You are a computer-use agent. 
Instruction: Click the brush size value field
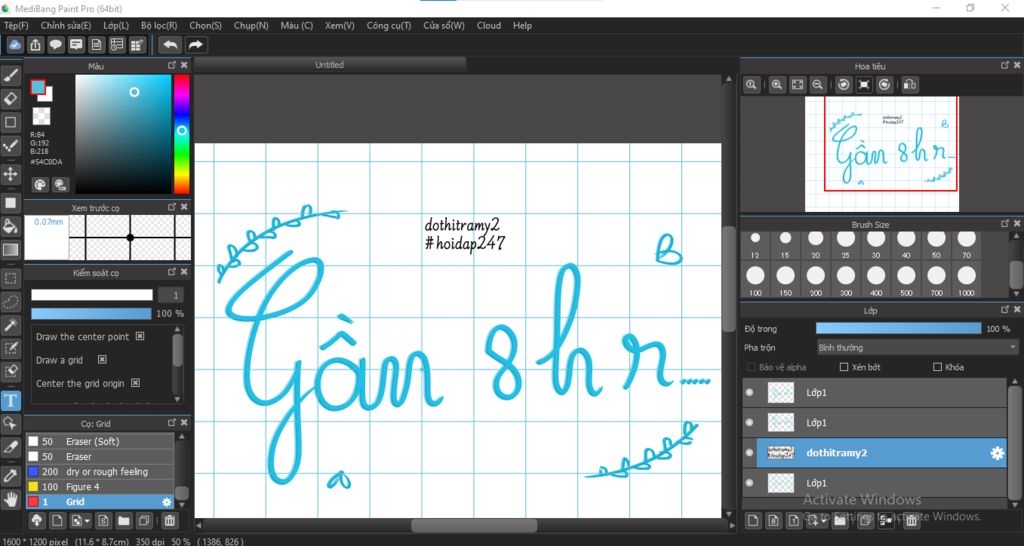tap(170, 295)
